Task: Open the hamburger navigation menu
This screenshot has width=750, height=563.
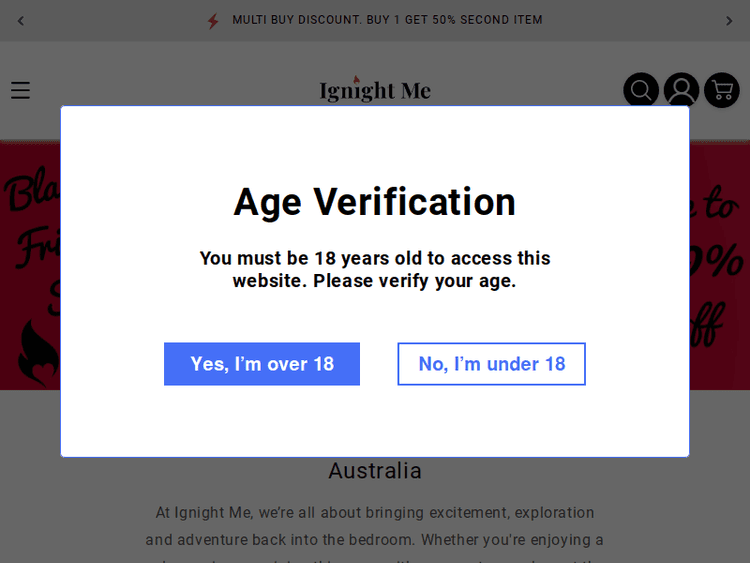Action: coord(21,91)
